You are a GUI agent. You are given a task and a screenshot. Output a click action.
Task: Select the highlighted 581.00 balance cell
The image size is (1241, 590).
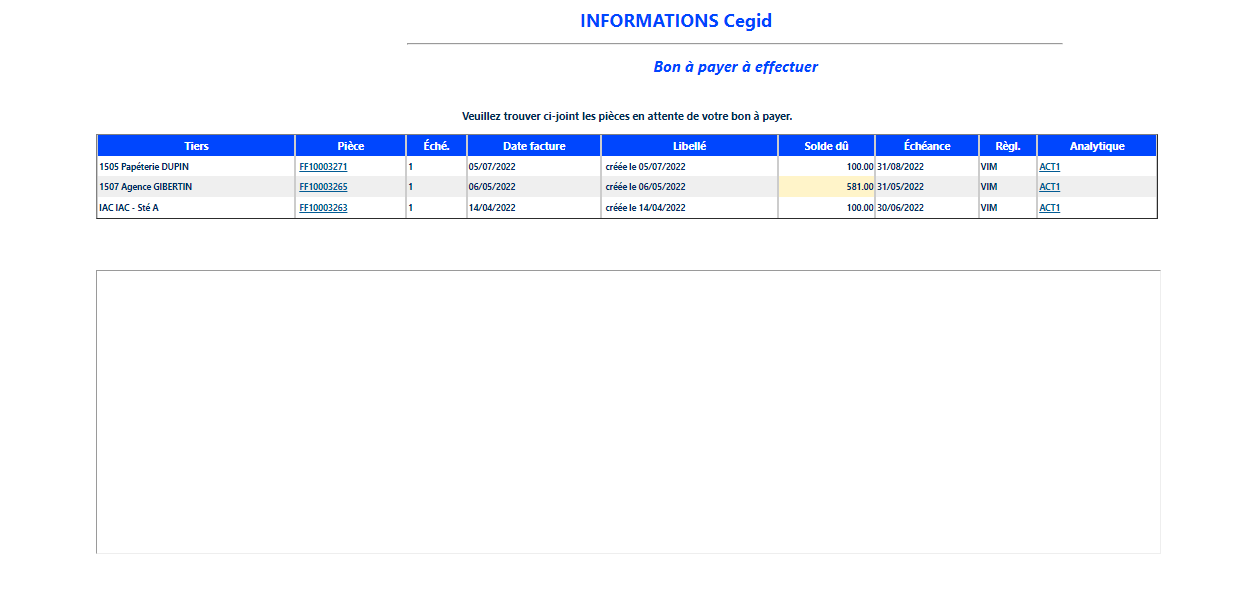(827, 187)
